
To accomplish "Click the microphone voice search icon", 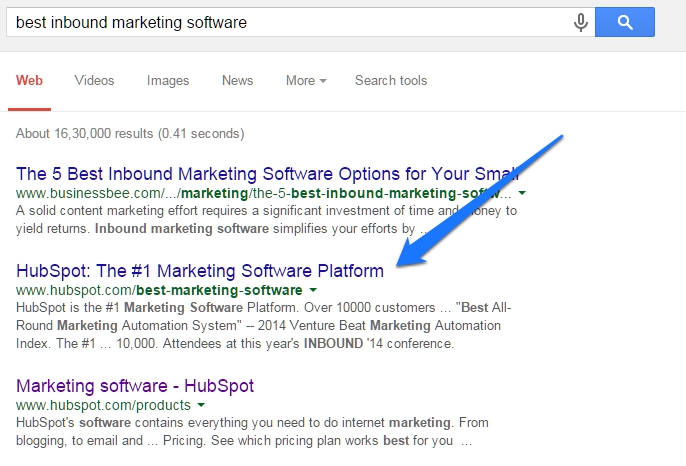I will click(581, 22).
